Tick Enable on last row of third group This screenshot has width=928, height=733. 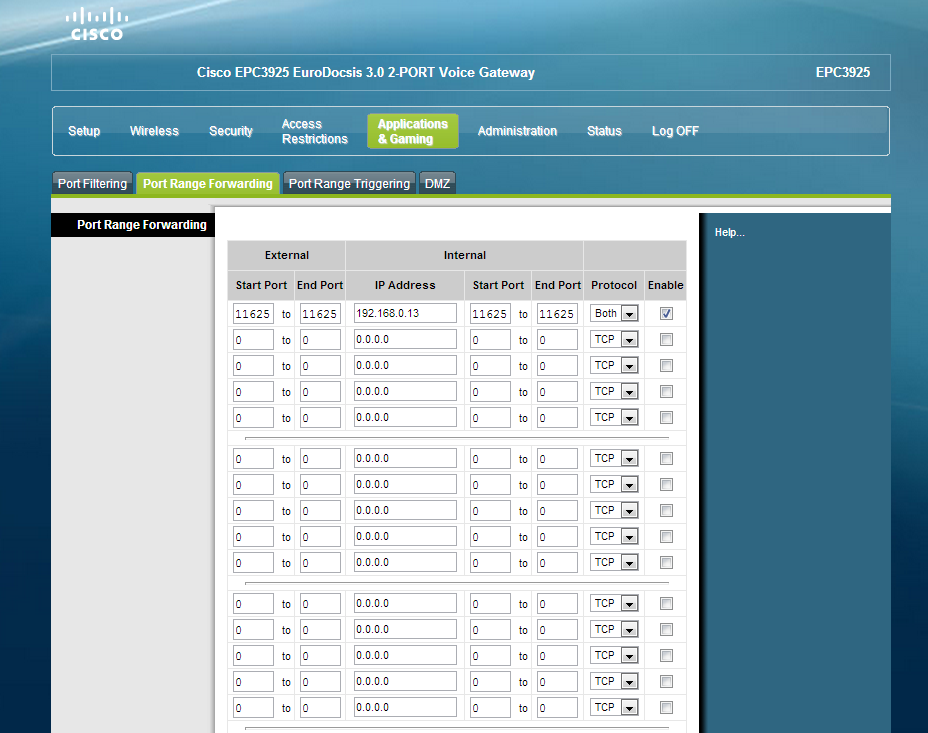[666, 708]
